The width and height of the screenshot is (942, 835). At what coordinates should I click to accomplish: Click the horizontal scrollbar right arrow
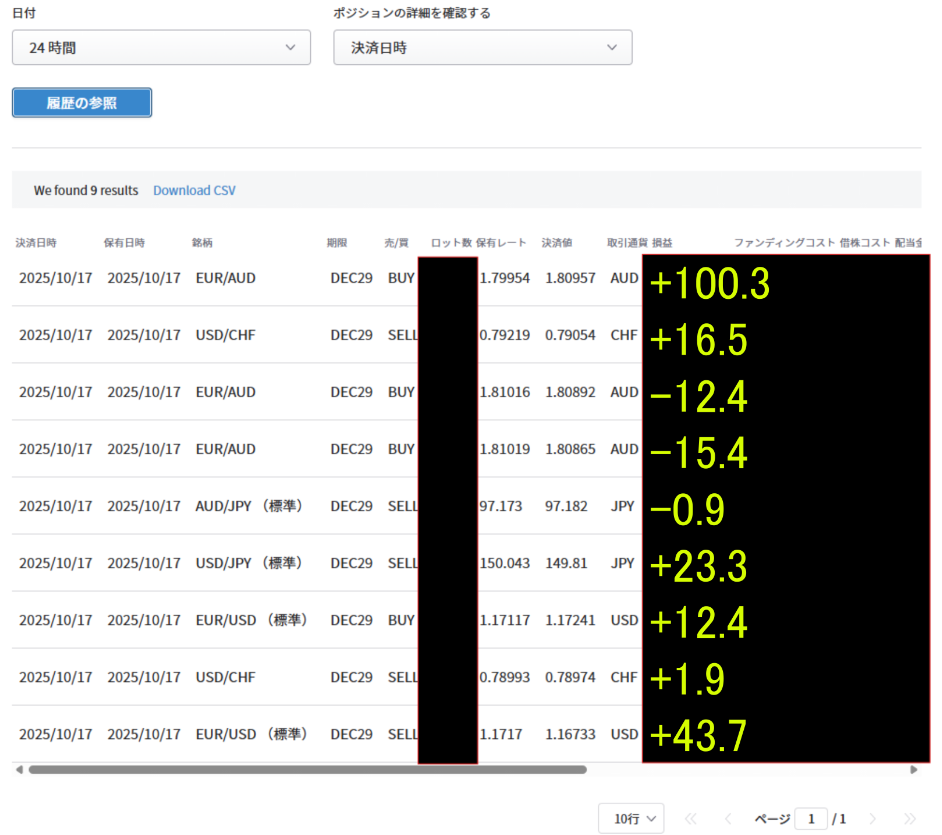pyautogui.click(x=914, y=770)
